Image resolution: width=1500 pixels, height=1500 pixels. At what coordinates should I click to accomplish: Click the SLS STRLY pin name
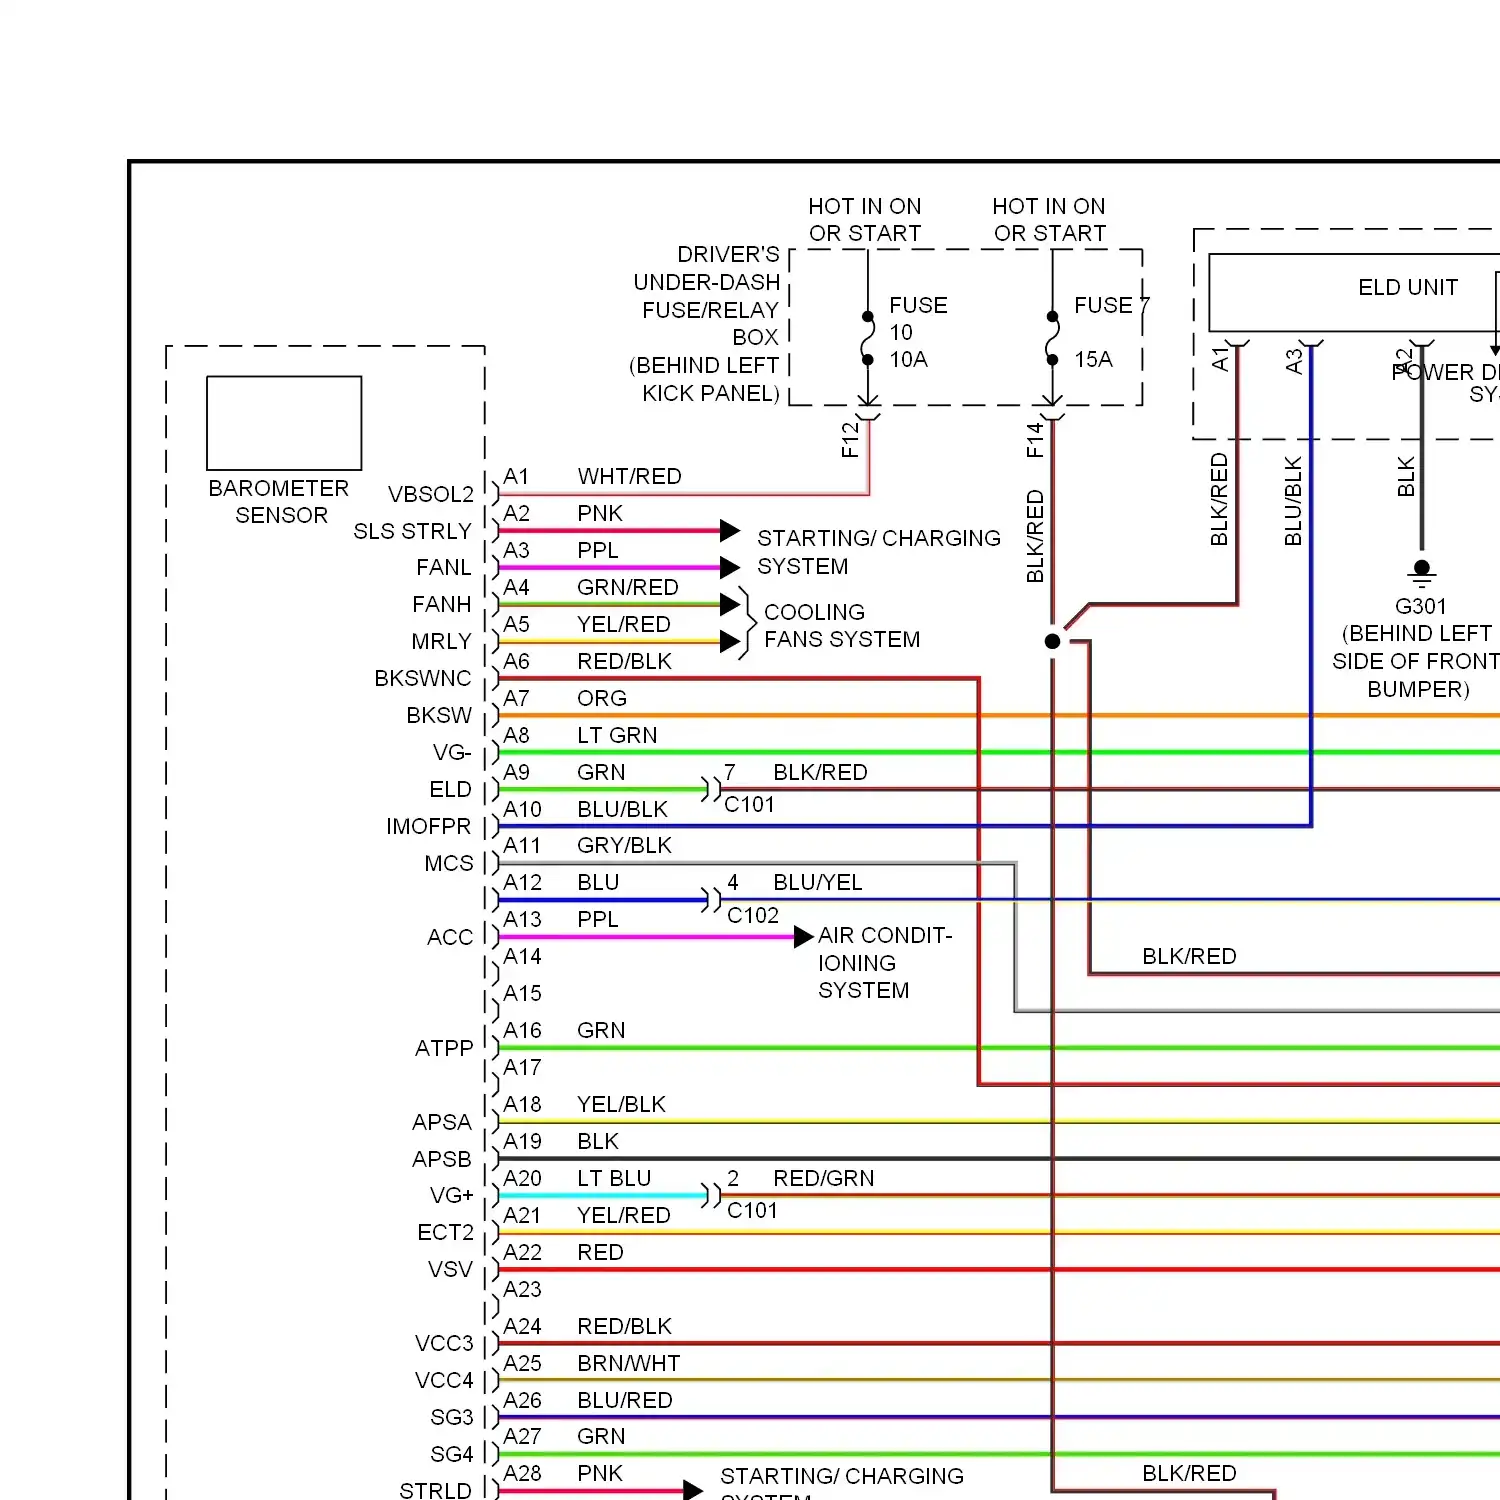[412, 531]
